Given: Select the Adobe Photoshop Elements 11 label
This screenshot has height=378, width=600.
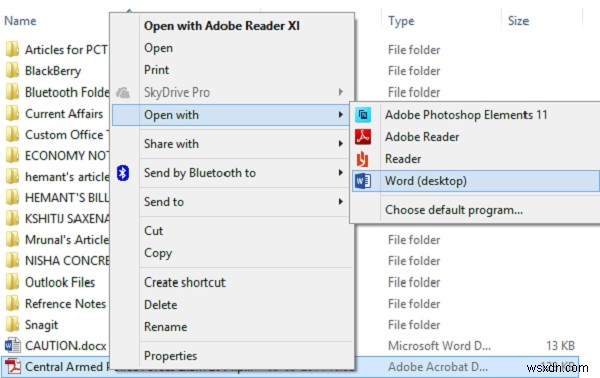Looking at the screenshot, I should coord(466,115).
